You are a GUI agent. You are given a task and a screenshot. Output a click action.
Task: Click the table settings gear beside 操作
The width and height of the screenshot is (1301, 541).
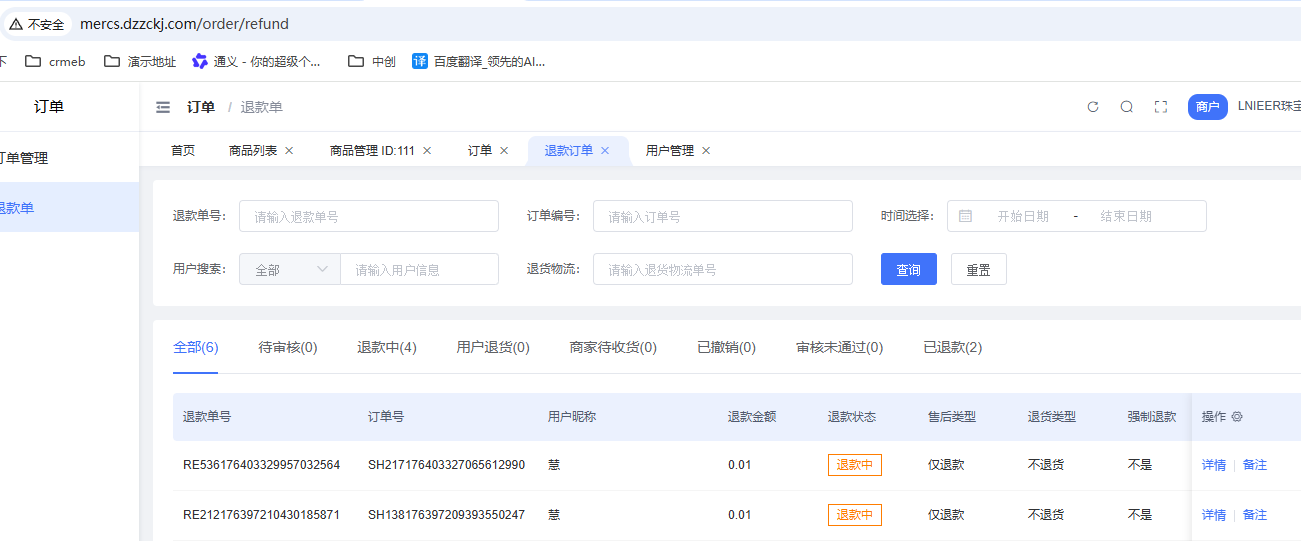coord(1237,417)
